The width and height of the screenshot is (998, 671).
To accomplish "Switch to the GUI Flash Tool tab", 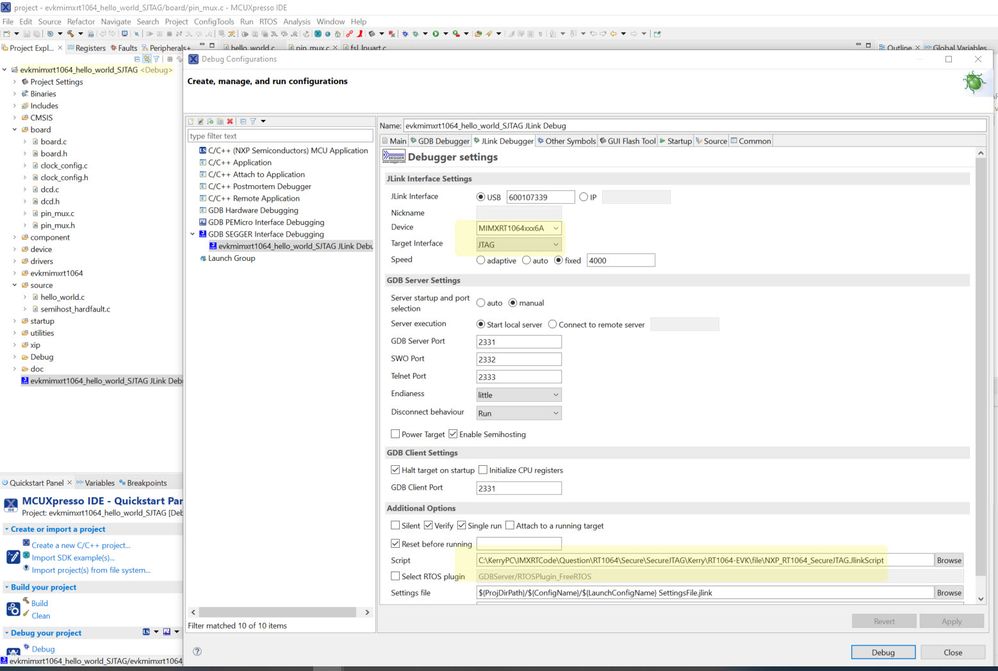I will (628, 141).
